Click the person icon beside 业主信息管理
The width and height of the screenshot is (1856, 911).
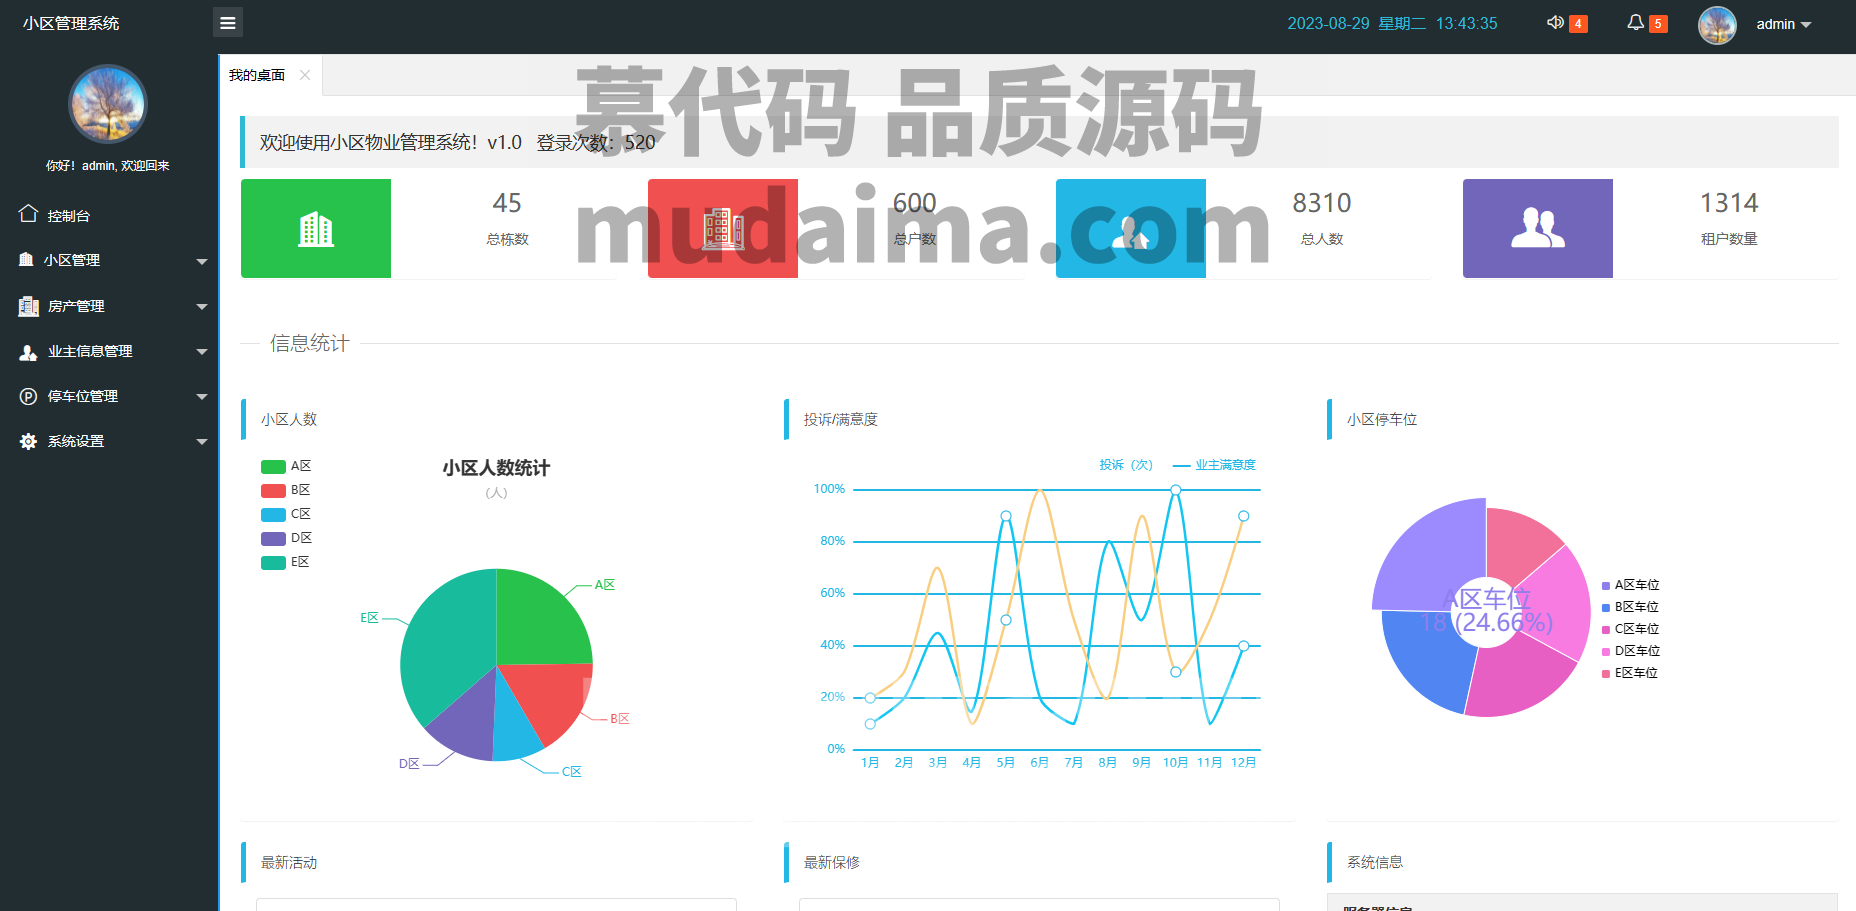28,352
